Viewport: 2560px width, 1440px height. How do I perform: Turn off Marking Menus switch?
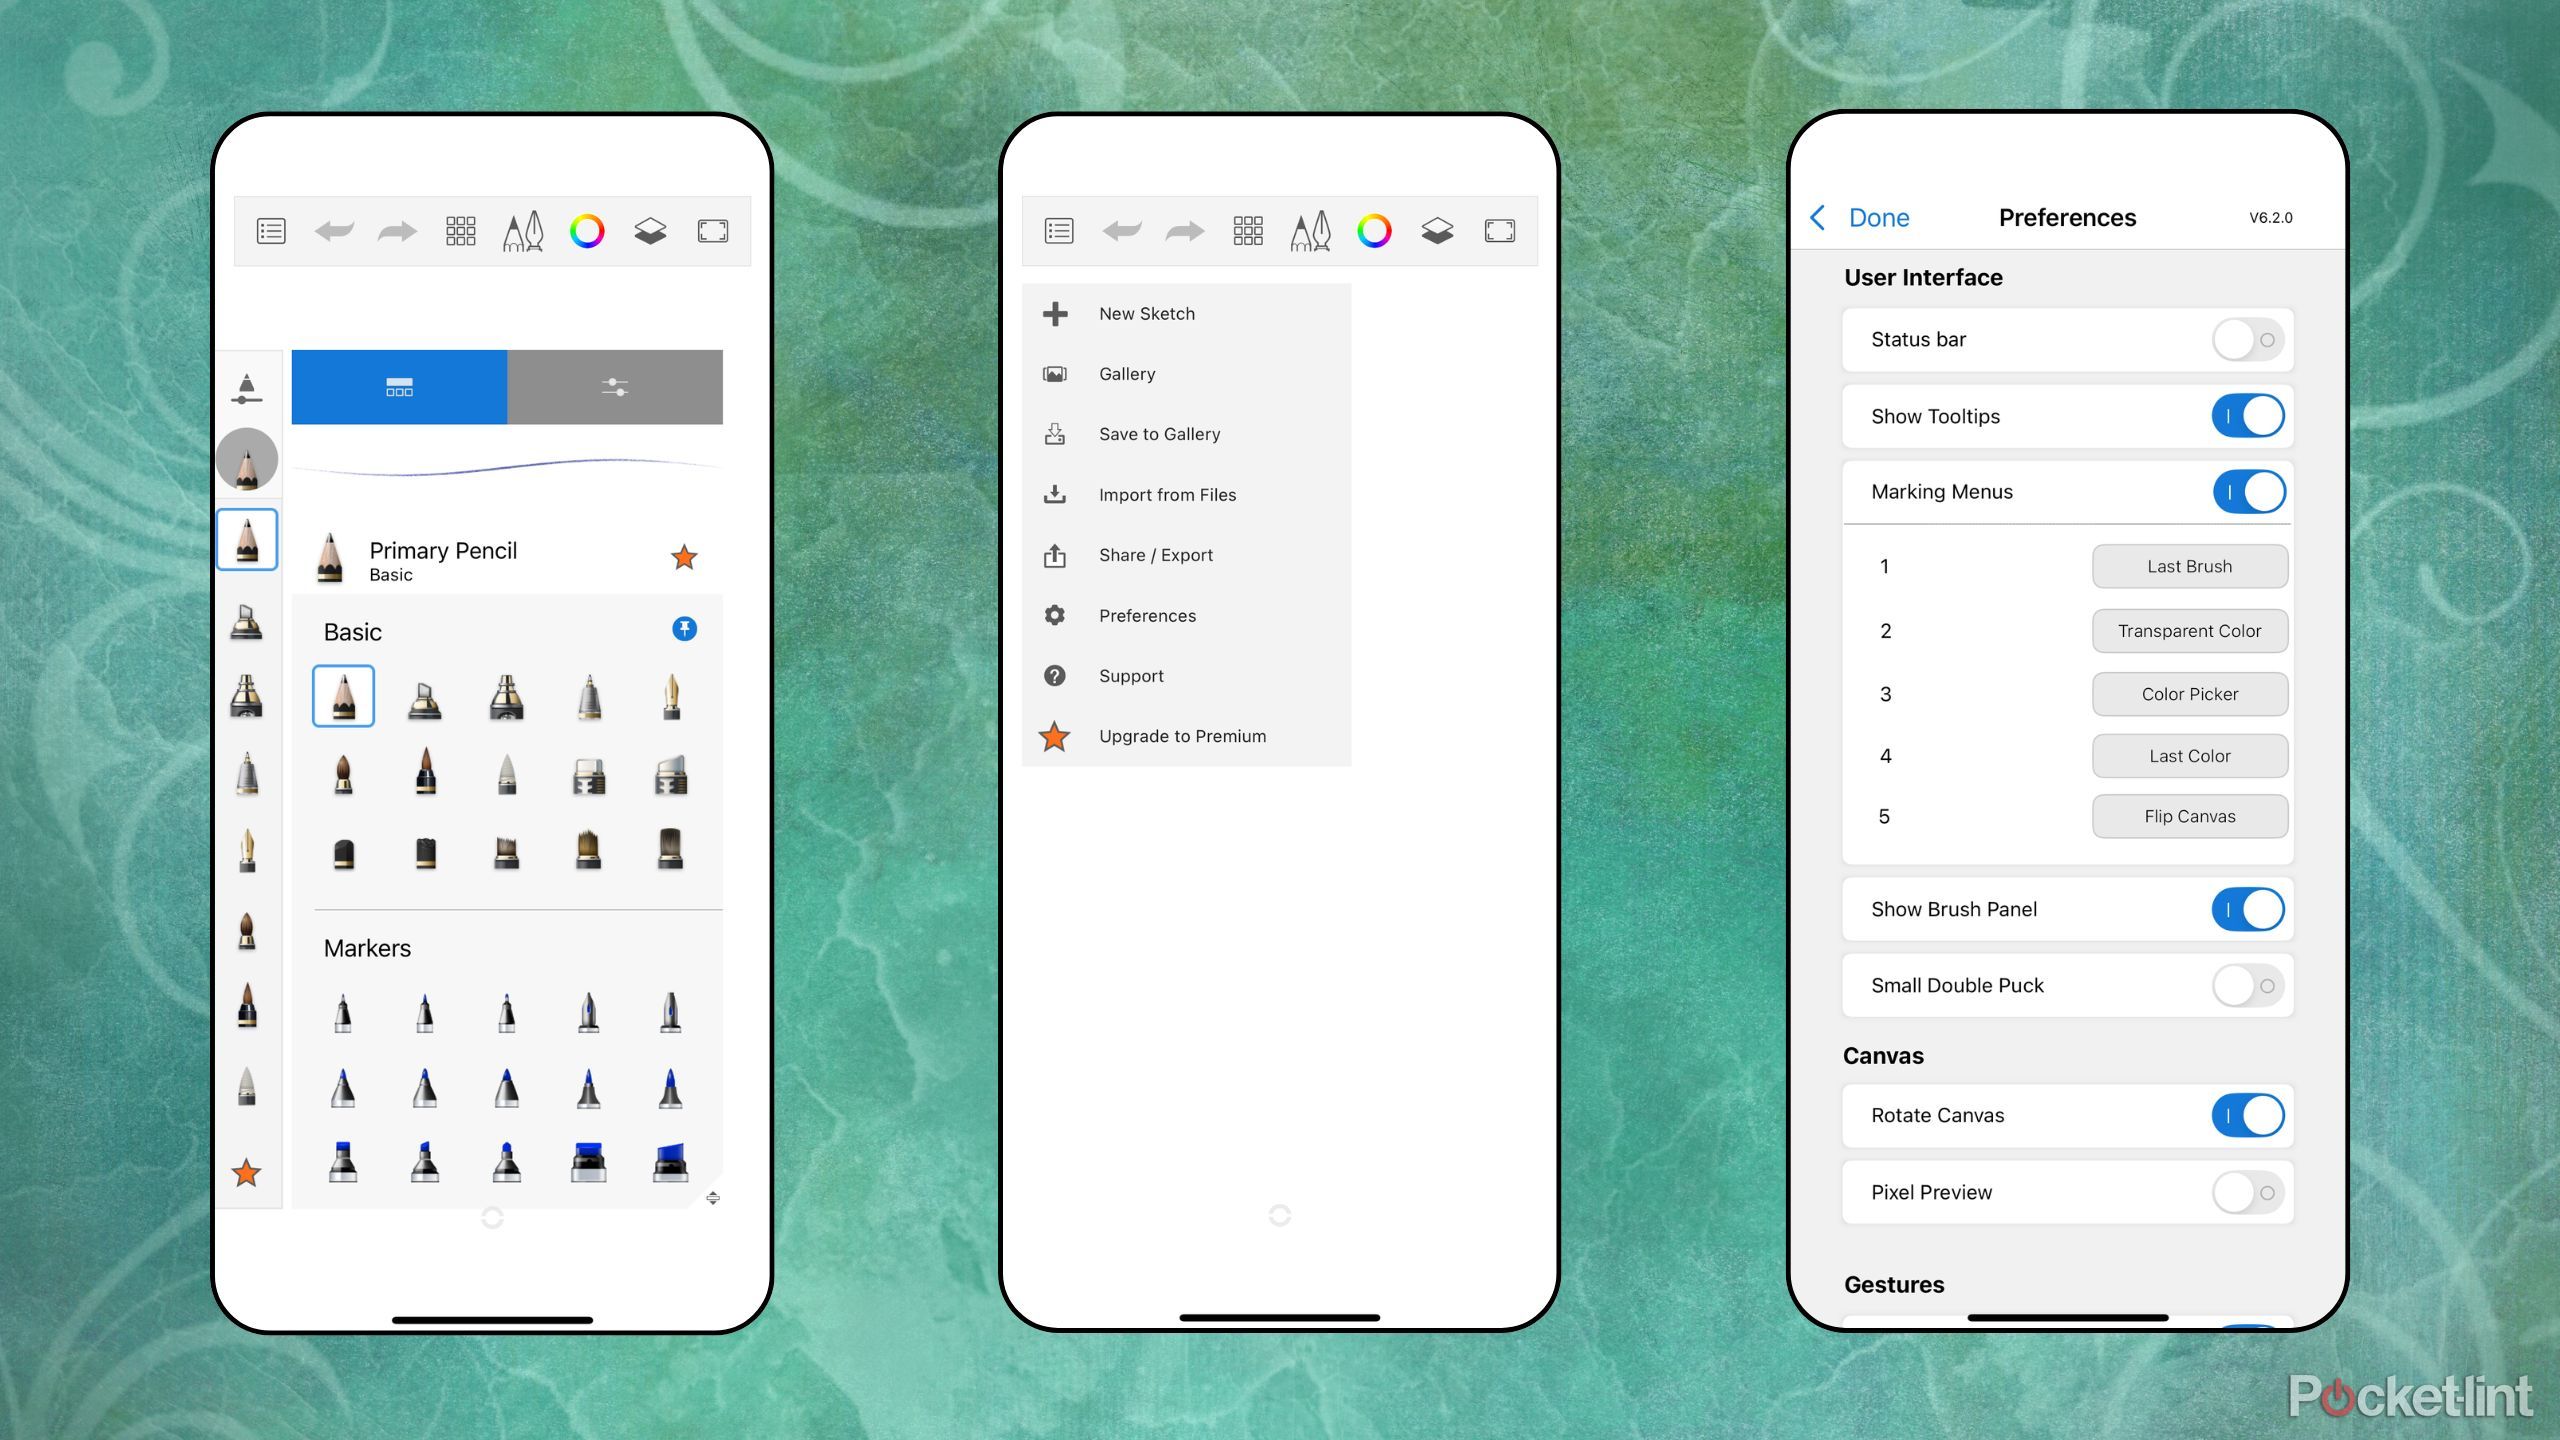pyautogui.click(x=2248, y=492)
